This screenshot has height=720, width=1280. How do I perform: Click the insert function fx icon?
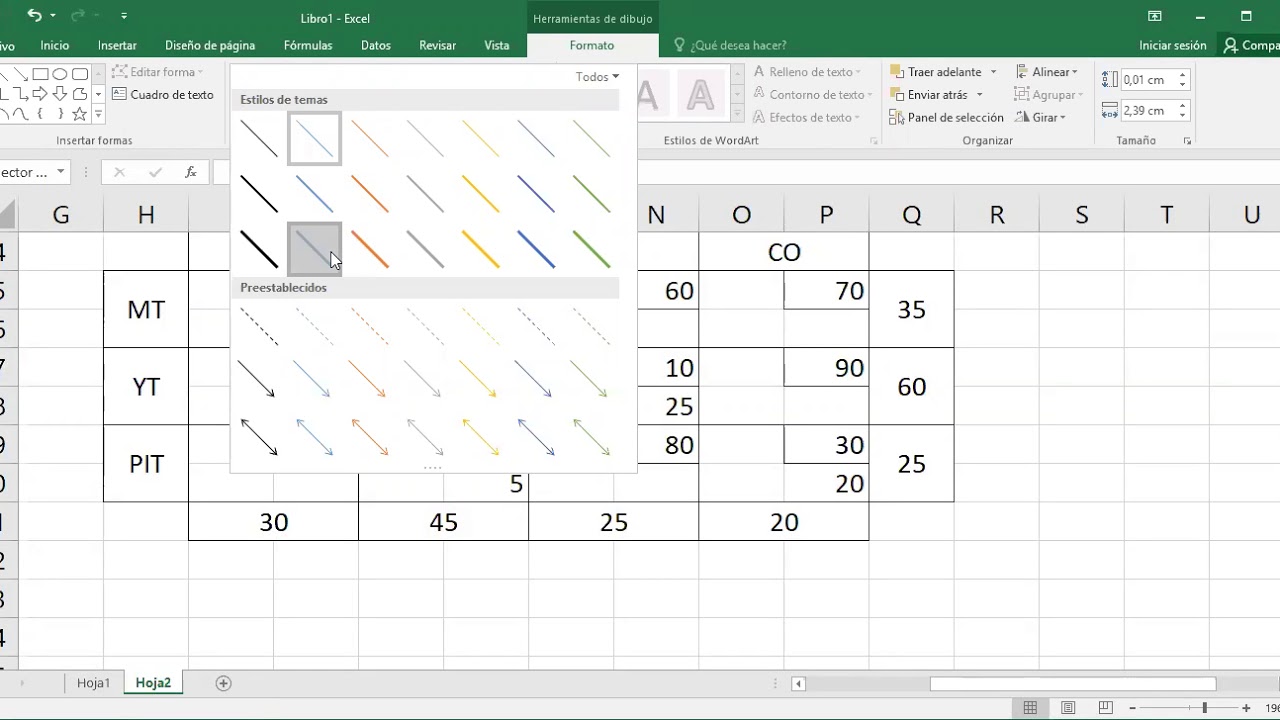[191, 172]
